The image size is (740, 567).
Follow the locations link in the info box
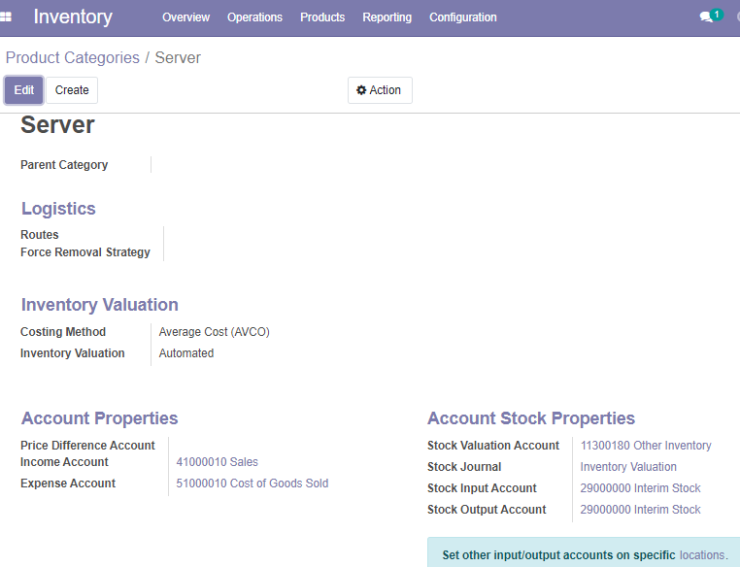703,555
